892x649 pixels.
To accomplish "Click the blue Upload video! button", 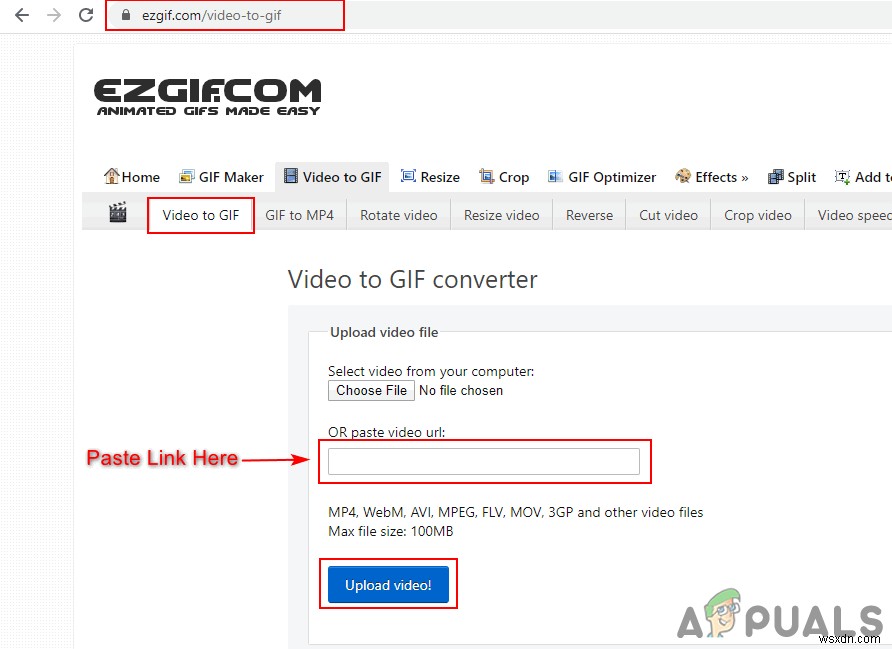I will click(389, 584).
